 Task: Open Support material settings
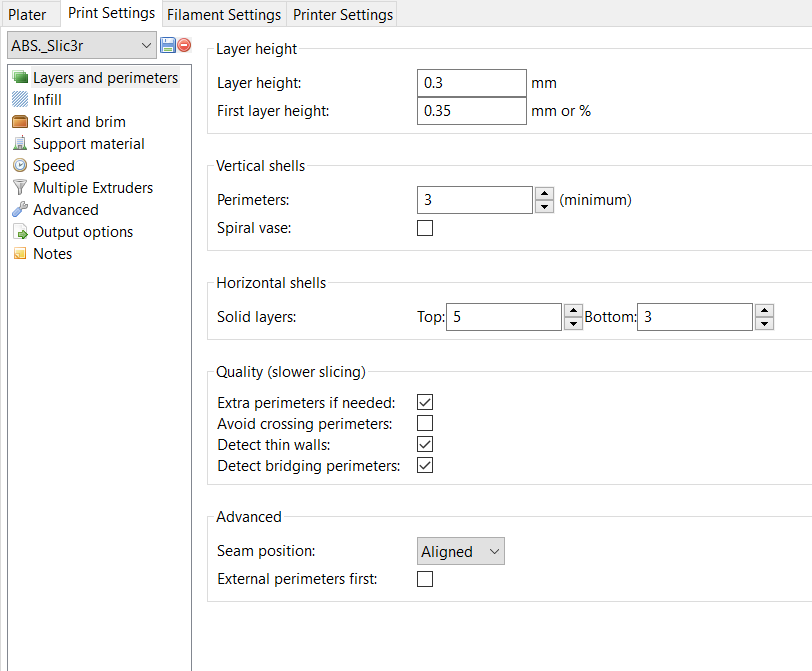click(x=88, y=144)
